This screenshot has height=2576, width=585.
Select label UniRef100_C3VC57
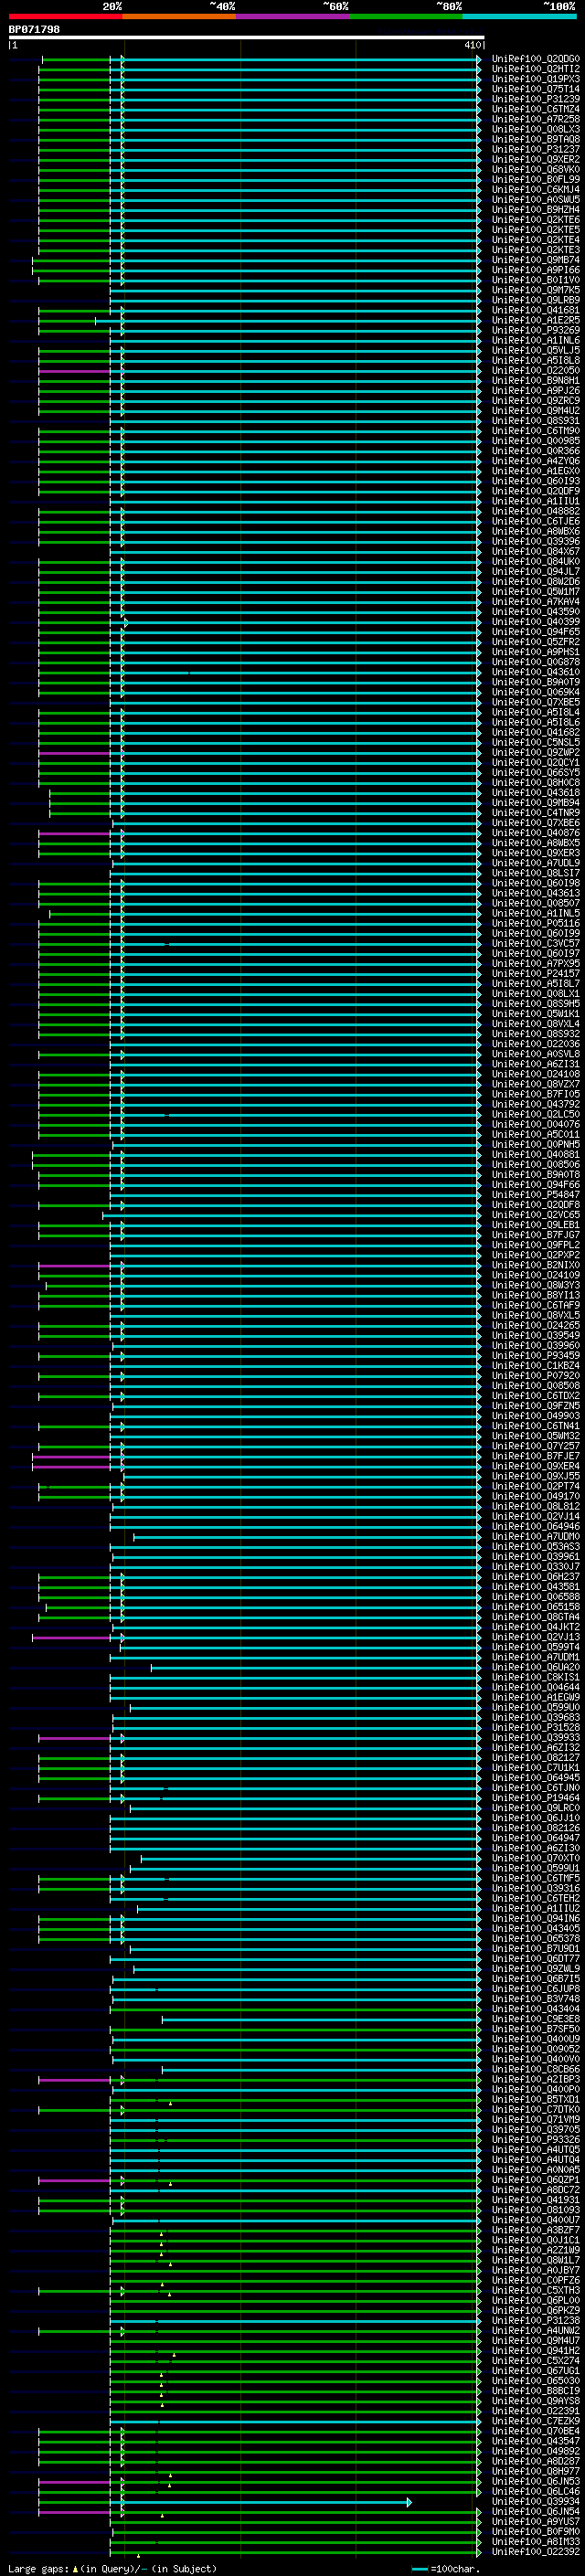(536, 943)
